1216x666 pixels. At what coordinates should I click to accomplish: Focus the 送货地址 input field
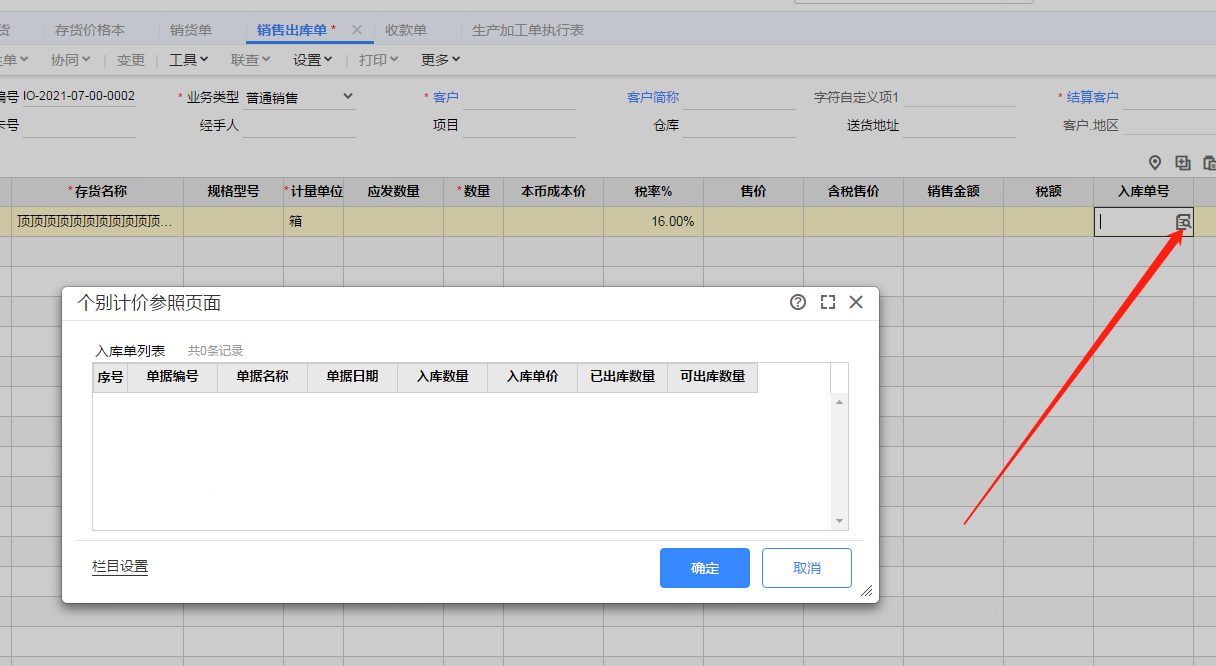[959, 126]
